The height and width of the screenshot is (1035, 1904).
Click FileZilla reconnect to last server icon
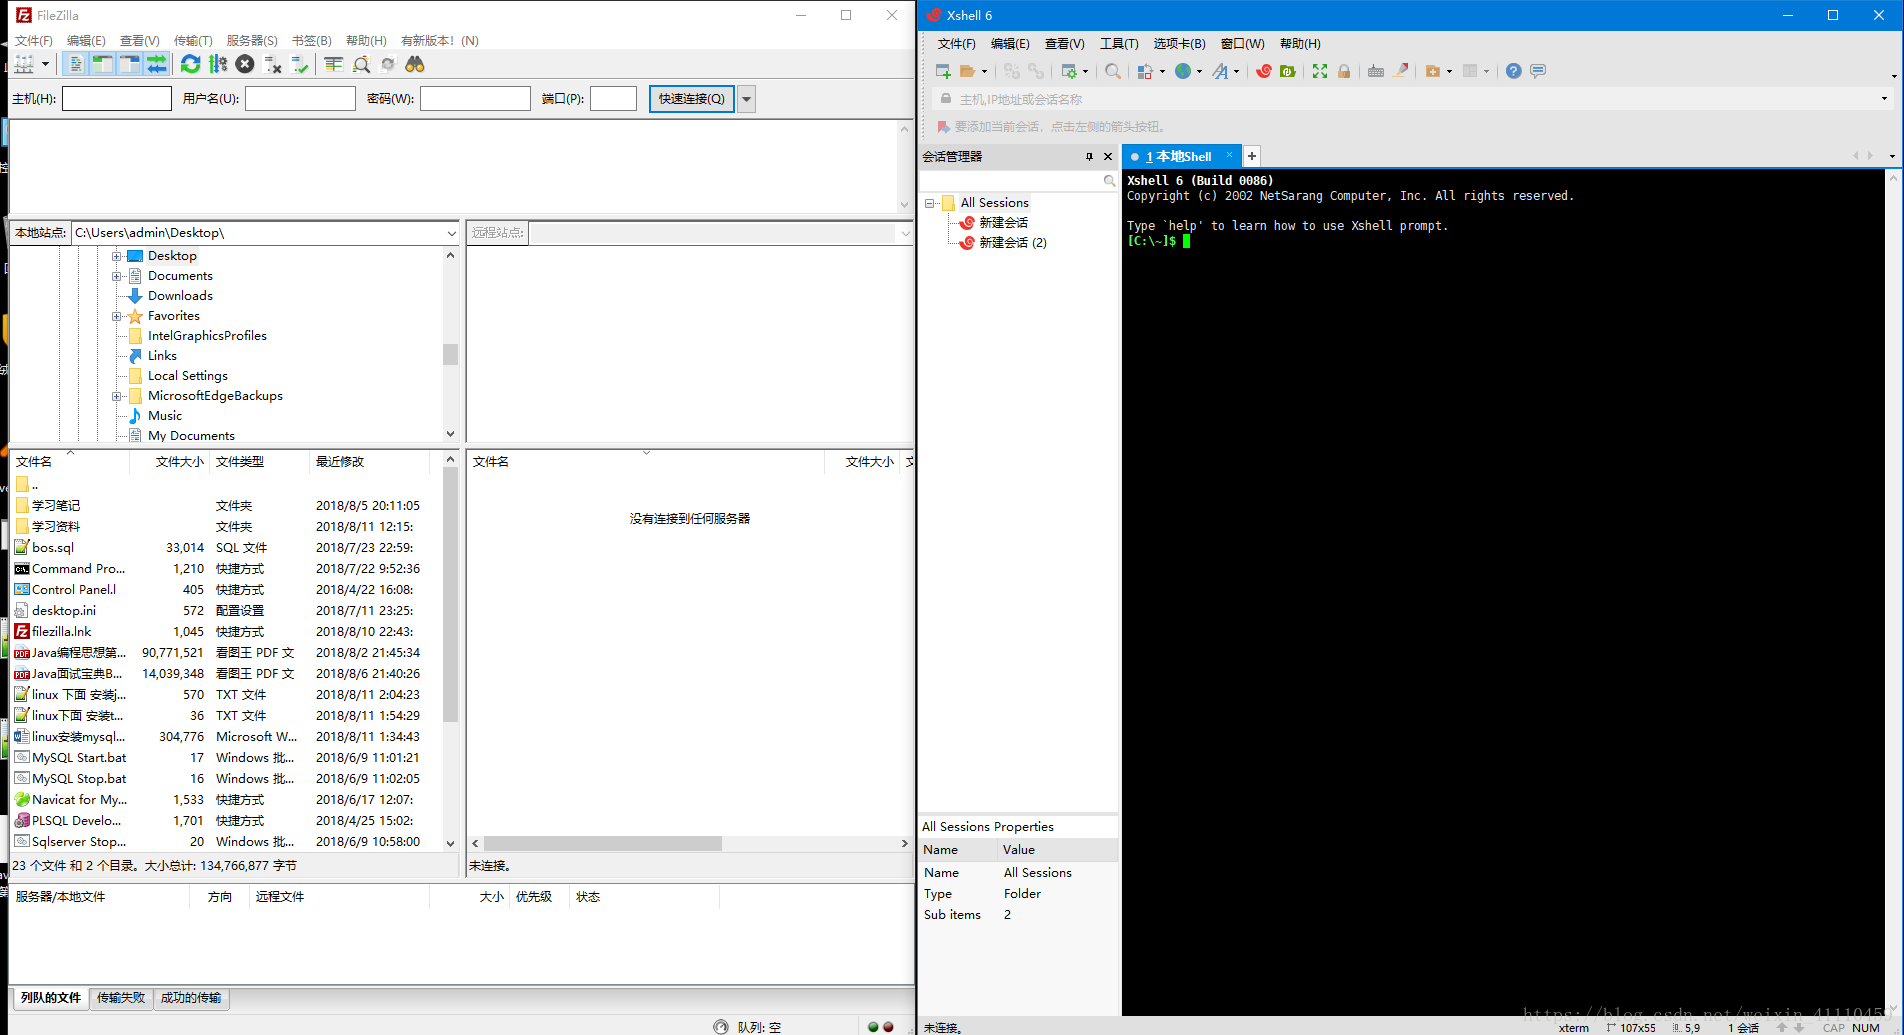click(x=300, y=64)
